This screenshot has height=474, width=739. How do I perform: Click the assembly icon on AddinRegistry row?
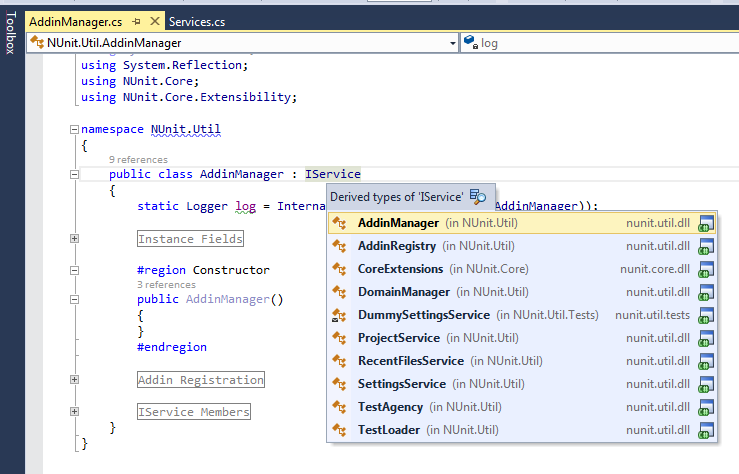706,246
